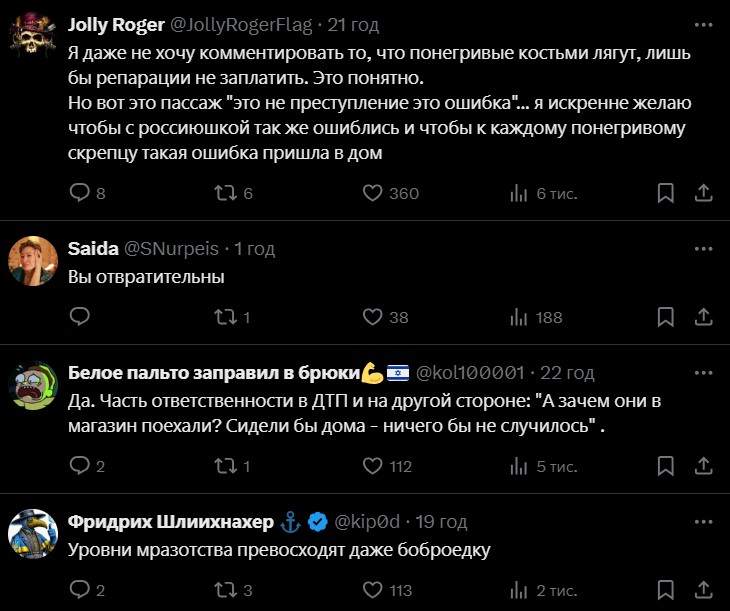Open more options on Фридрих Шлиихнахер's post

(702, 521)
